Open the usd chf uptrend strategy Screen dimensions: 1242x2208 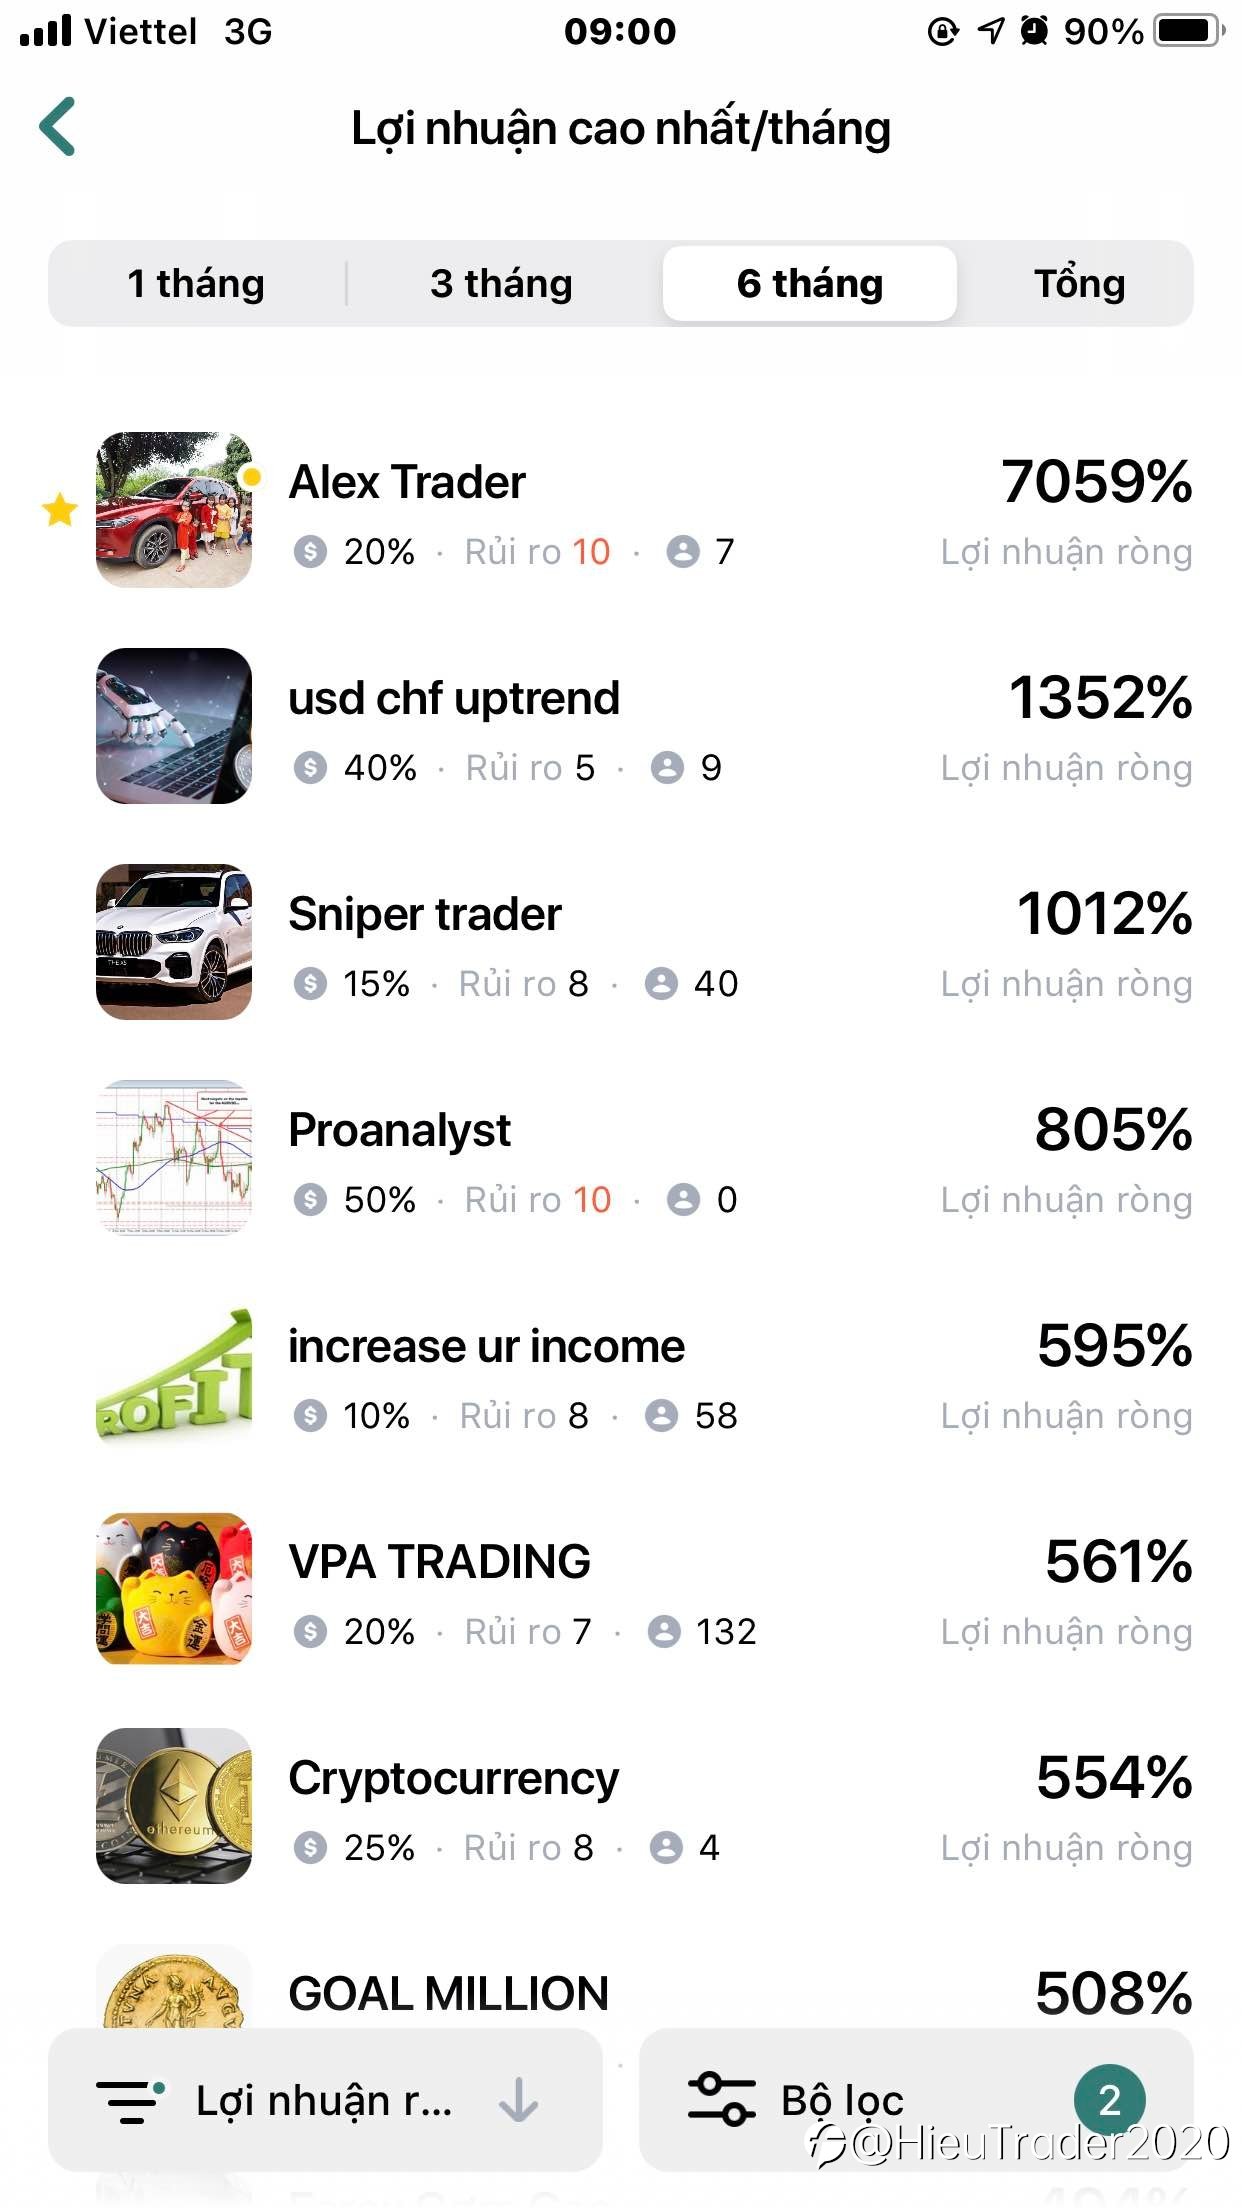[x=621, y=726]
